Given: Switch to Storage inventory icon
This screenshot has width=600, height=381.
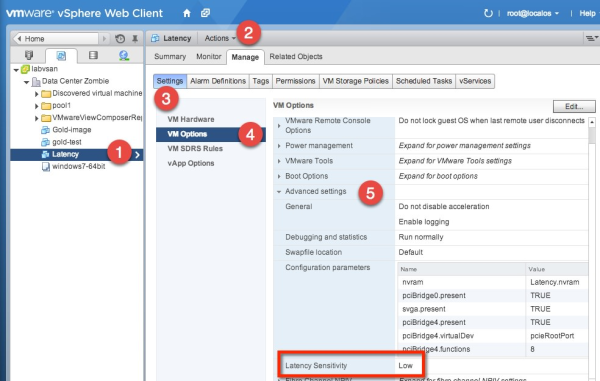Looking at the screenshot, I should 93,56.
